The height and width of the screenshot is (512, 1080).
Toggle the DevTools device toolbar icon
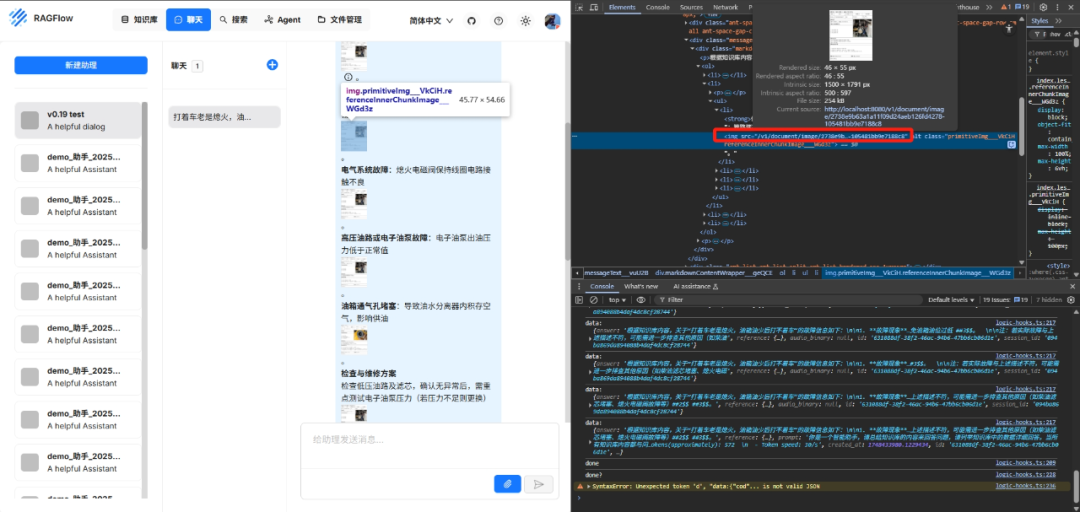(593, 7)
